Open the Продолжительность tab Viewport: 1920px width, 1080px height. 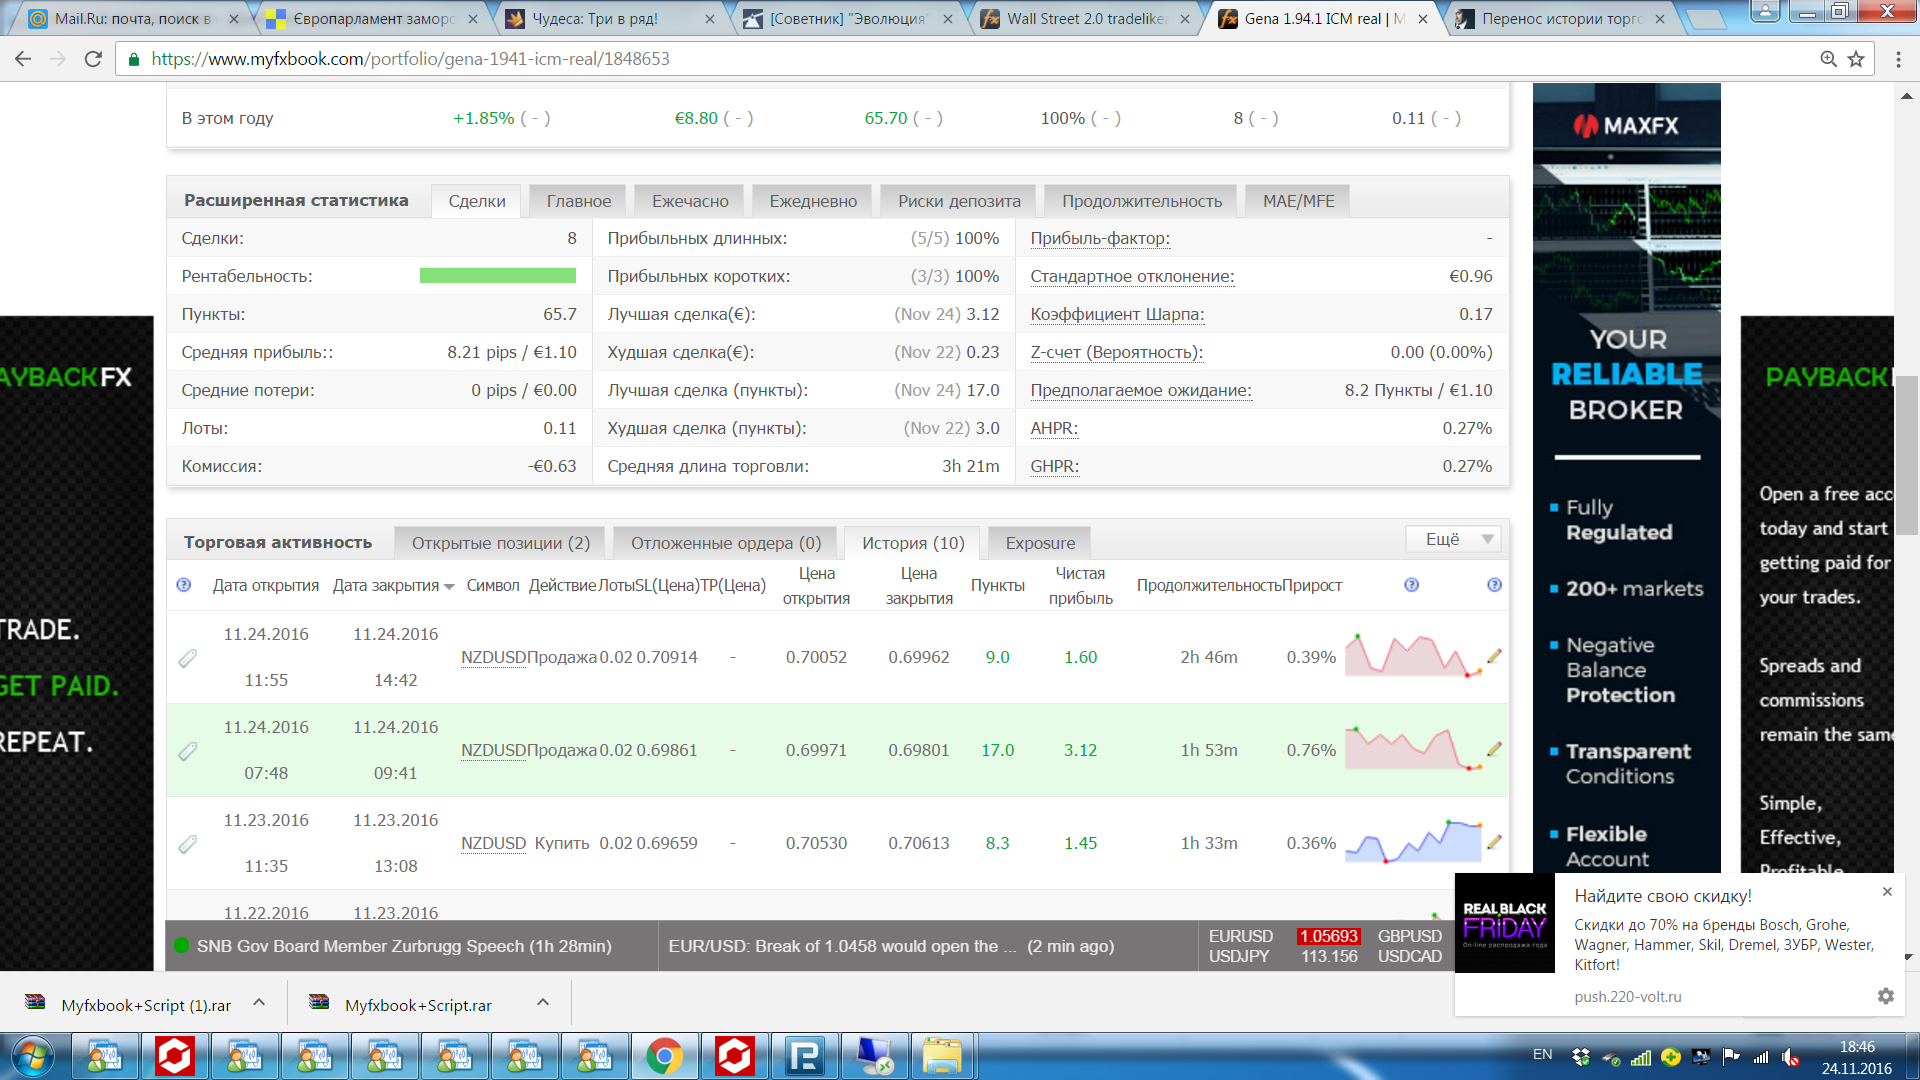click(x=1142, y=201)
